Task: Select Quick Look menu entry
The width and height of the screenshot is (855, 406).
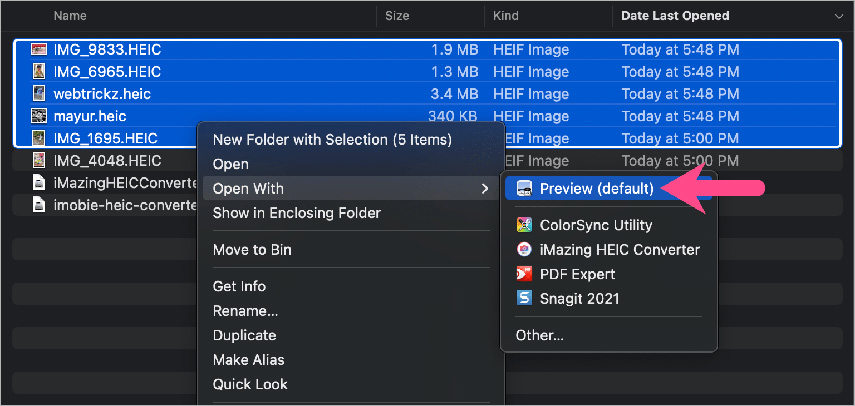Action: click(249, 384)
